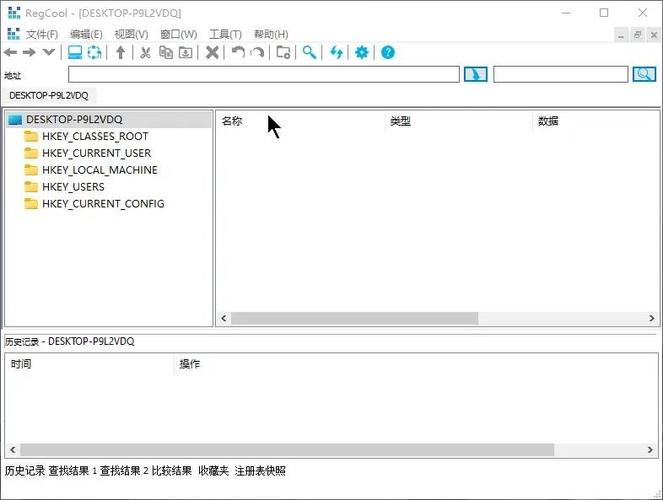The width and height of the screenshot is (663, 500).
Task: Open the 视图(V) menu
Action: tap(132, 34)
